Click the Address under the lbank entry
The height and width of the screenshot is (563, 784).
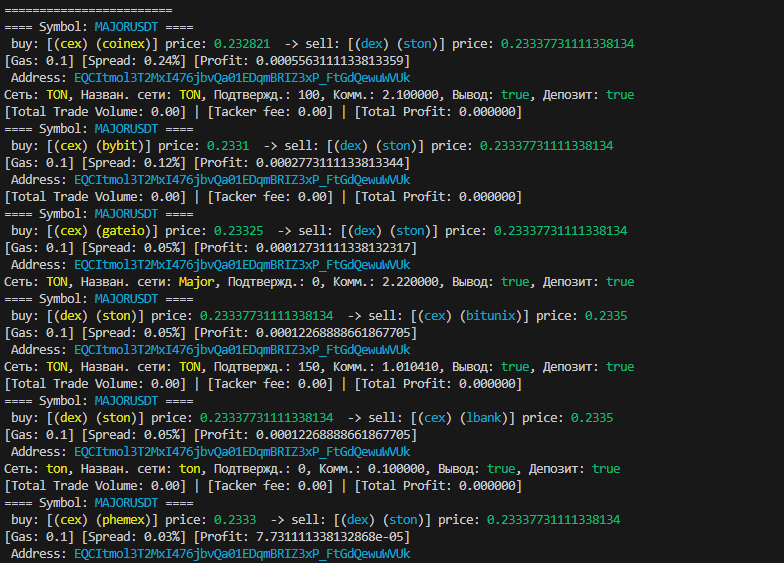pos(242,452)
